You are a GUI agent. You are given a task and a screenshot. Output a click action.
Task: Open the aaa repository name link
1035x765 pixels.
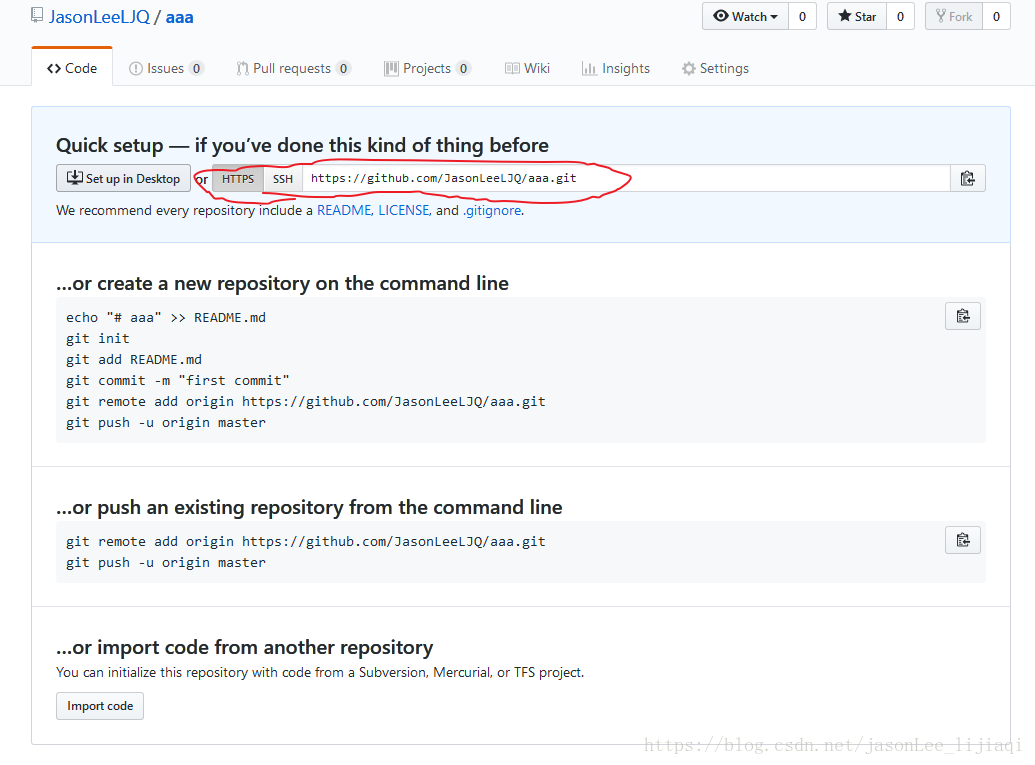(179, 17)
